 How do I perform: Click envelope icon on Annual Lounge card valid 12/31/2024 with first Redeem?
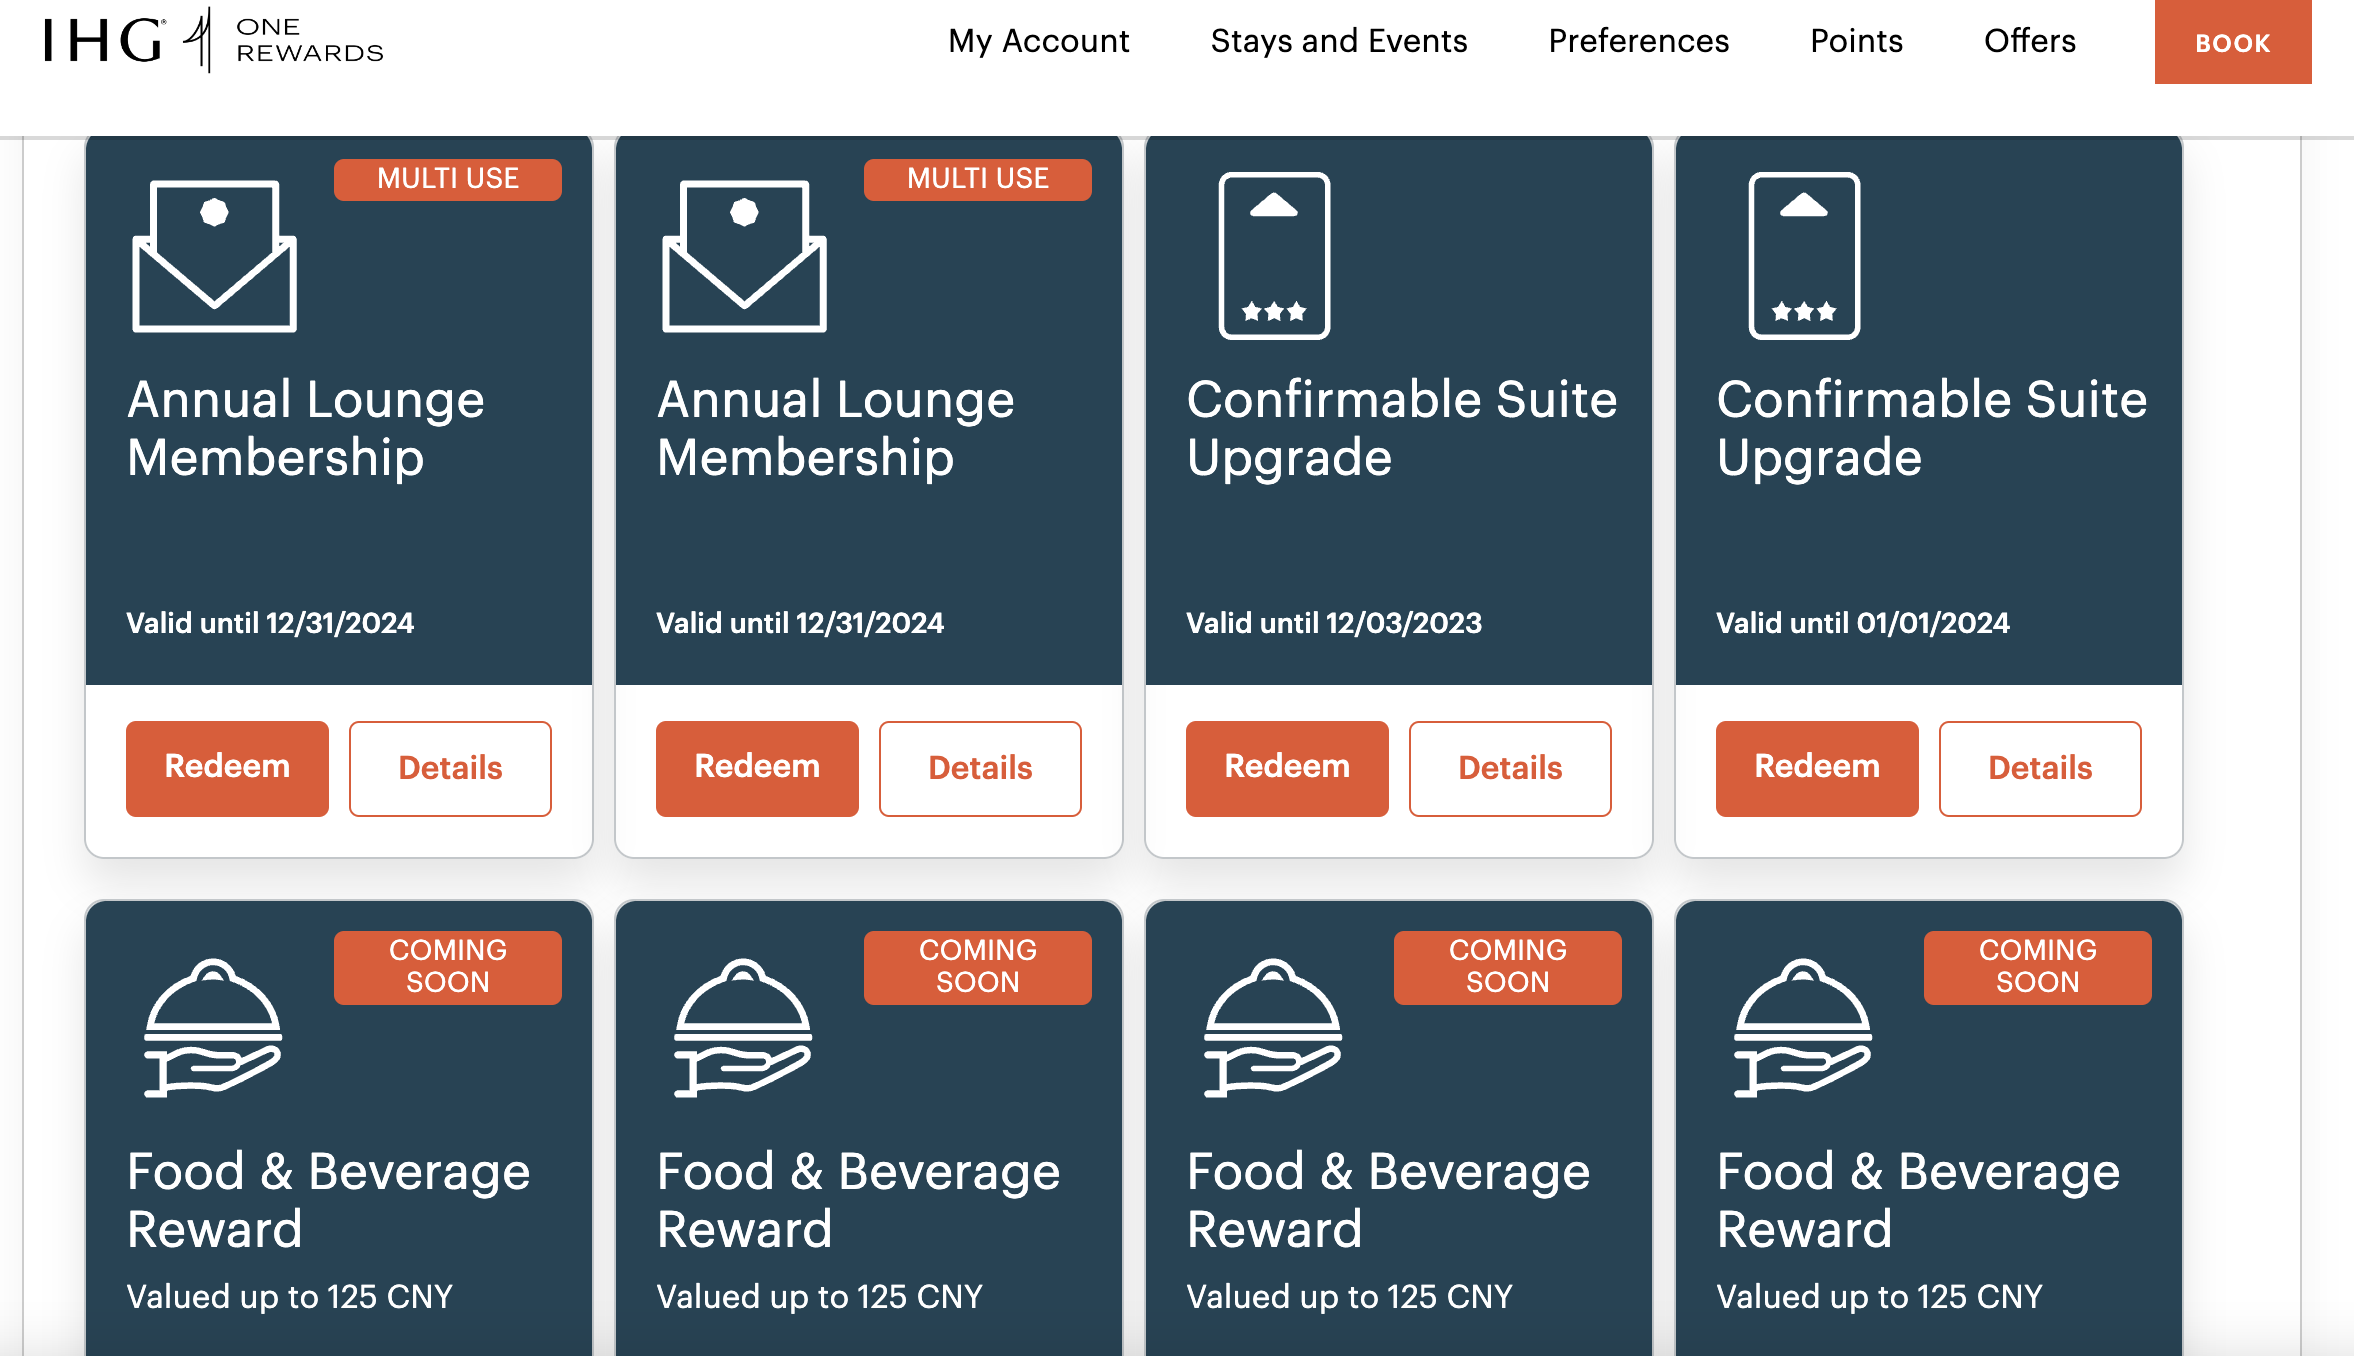click(x=215, y=256)
